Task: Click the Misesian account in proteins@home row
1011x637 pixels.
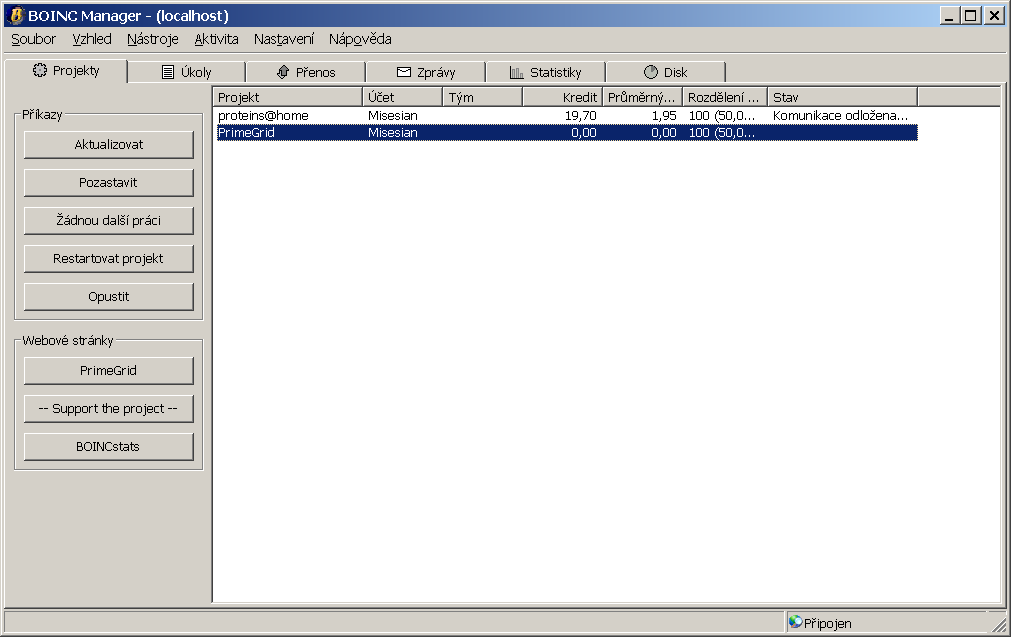Action: [393, 115]
